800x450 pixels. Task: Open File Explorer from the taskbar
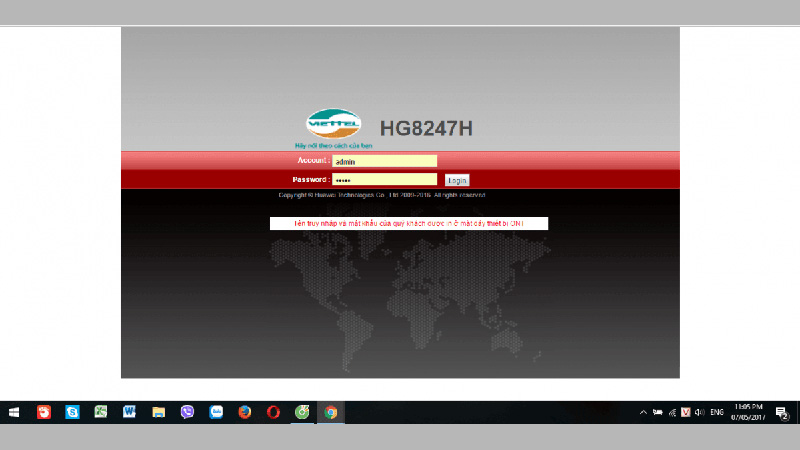158,412
